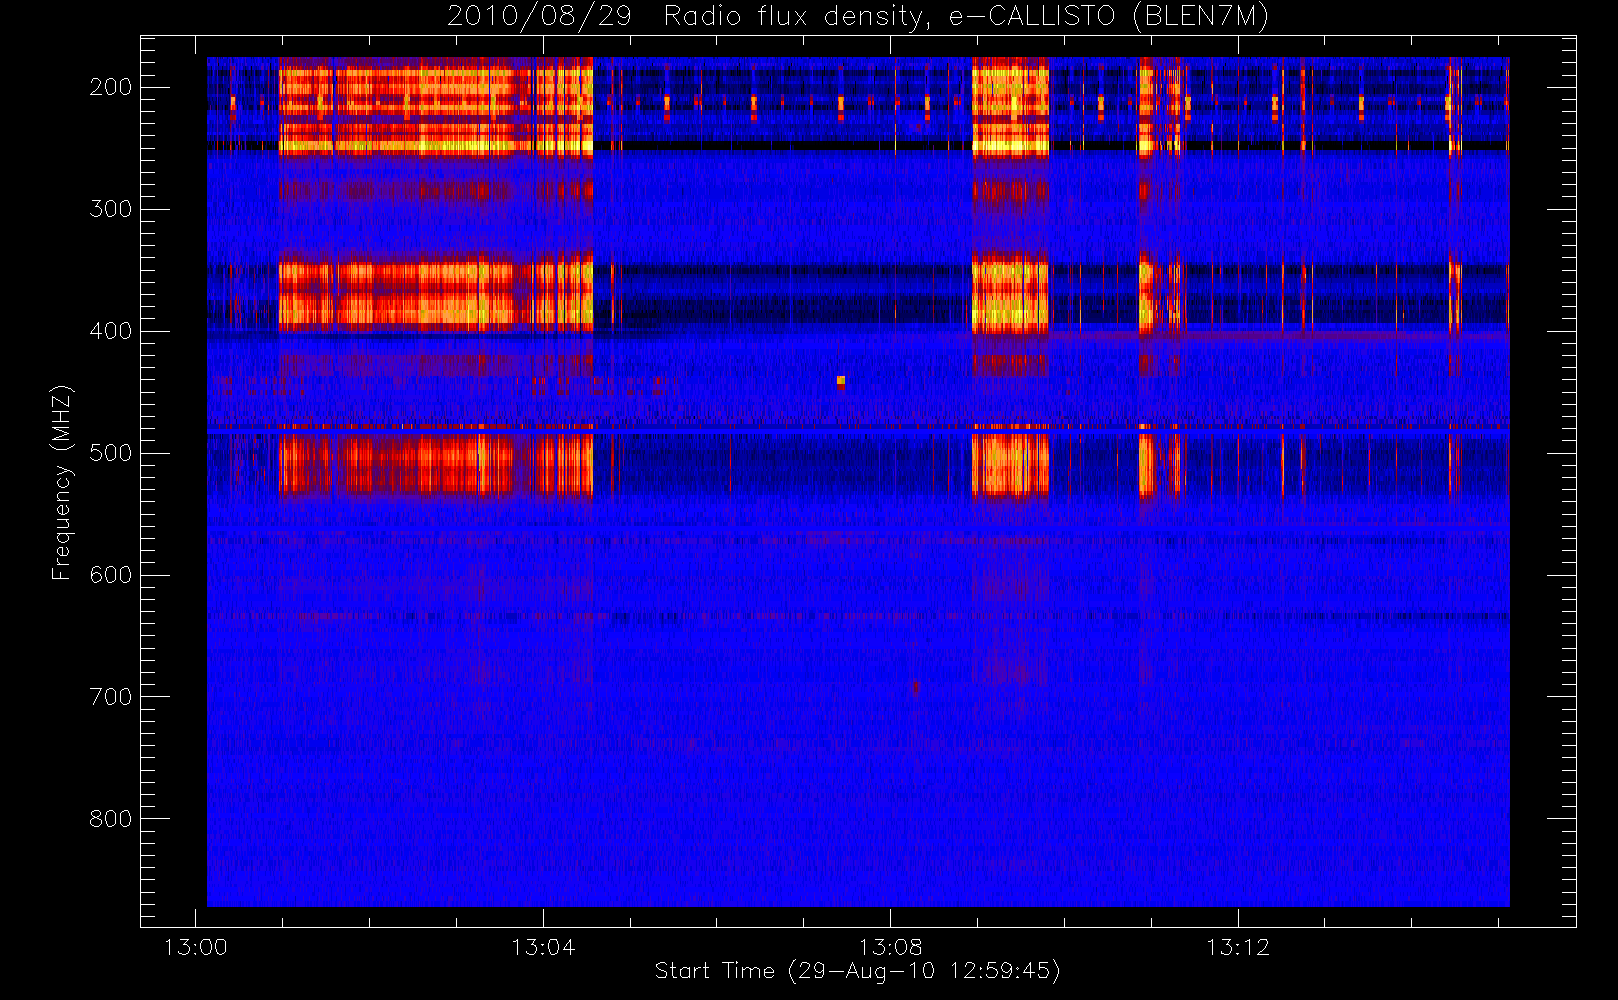Click the 13:00 time tick label
The width and height of the screenshot is (1618, 1000).
point(196,947)
